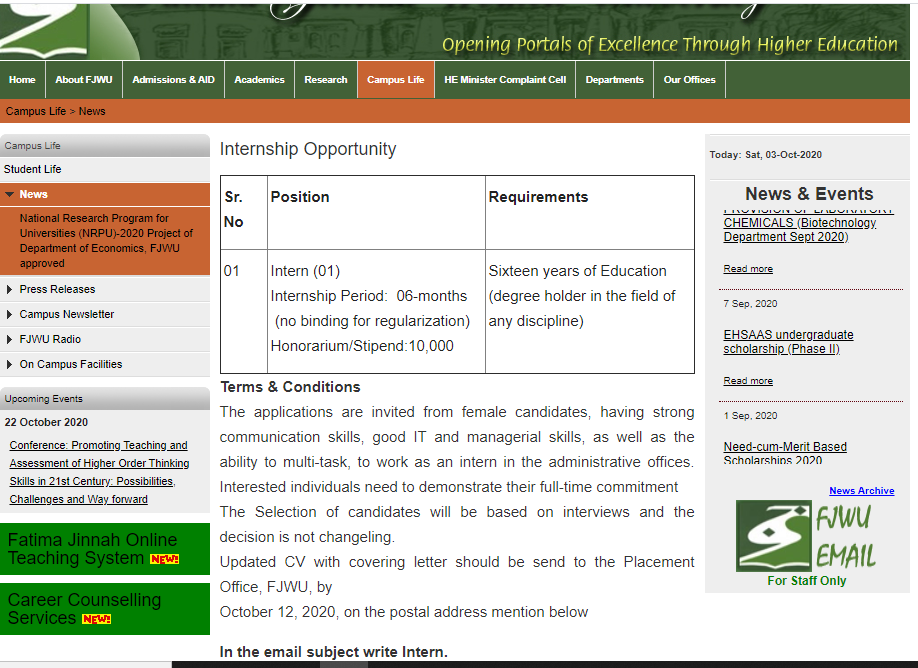The width and height of the screenshot is (918, 668).
Task: Click the Position table header
Action: pos(300,197)
